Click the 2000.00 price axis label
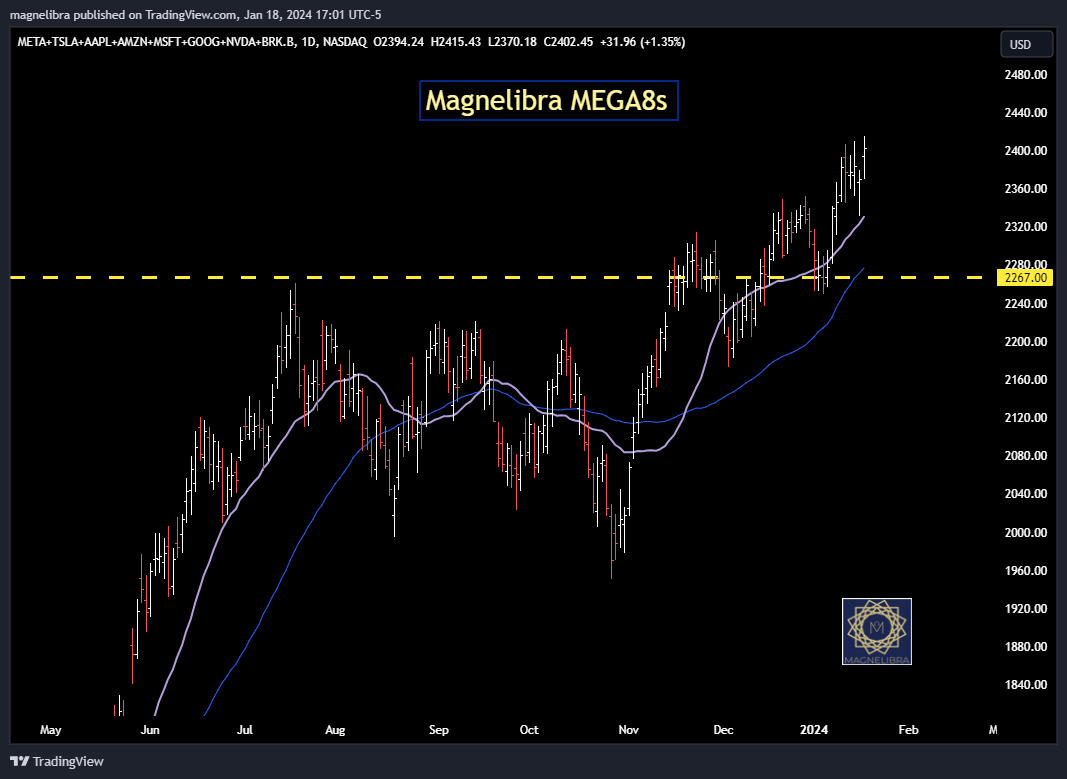This screenshot has height=779, width=1067. coord(1025,533)
